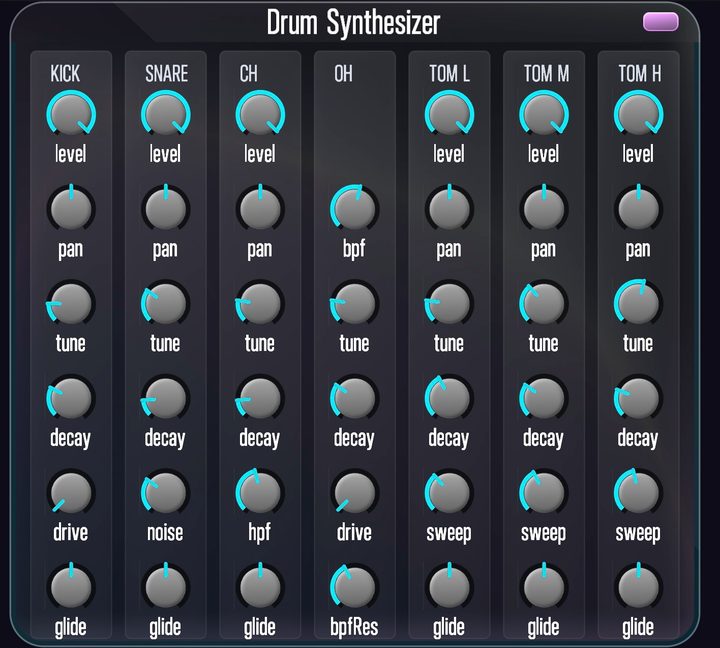Click the TOM L tune knob

pos(449,303)
